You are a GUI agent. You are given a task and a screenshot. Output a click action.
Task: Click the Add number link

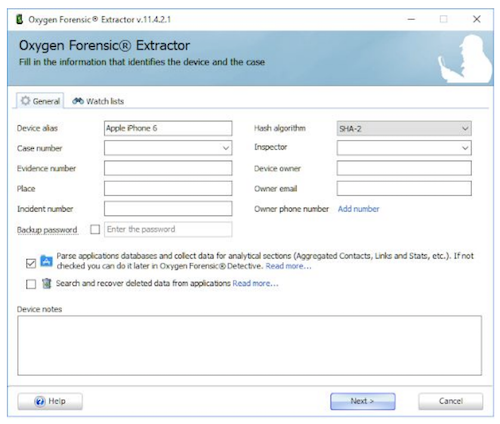click(x=359, y=209)
